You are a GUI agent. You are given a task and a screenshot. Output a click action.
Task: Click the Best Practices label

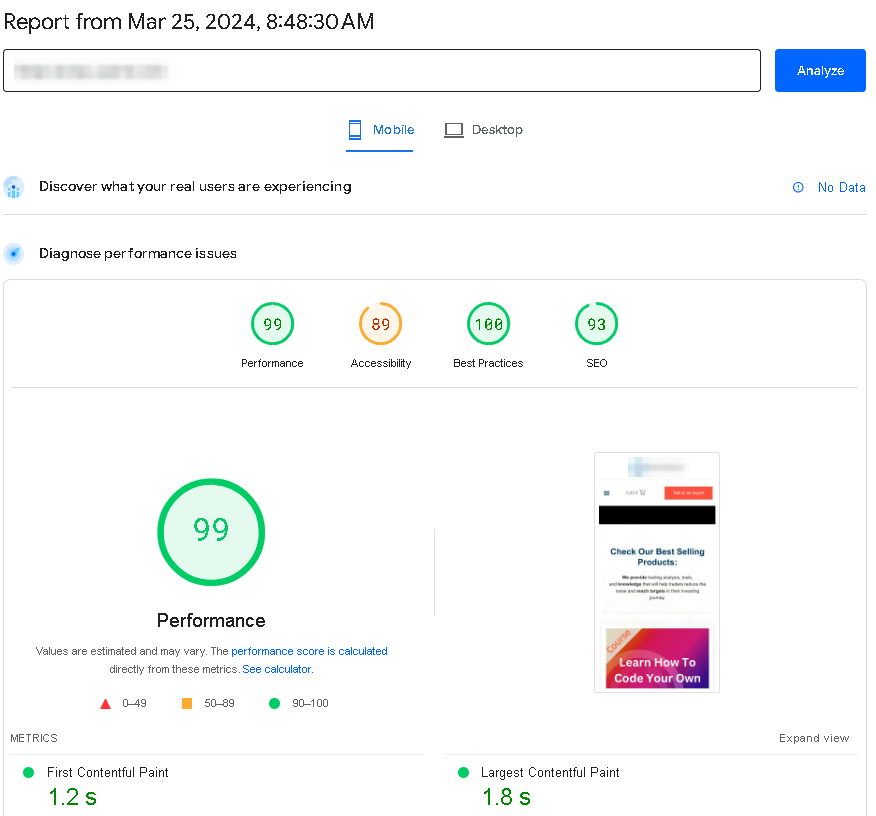(x=488, y=363)
